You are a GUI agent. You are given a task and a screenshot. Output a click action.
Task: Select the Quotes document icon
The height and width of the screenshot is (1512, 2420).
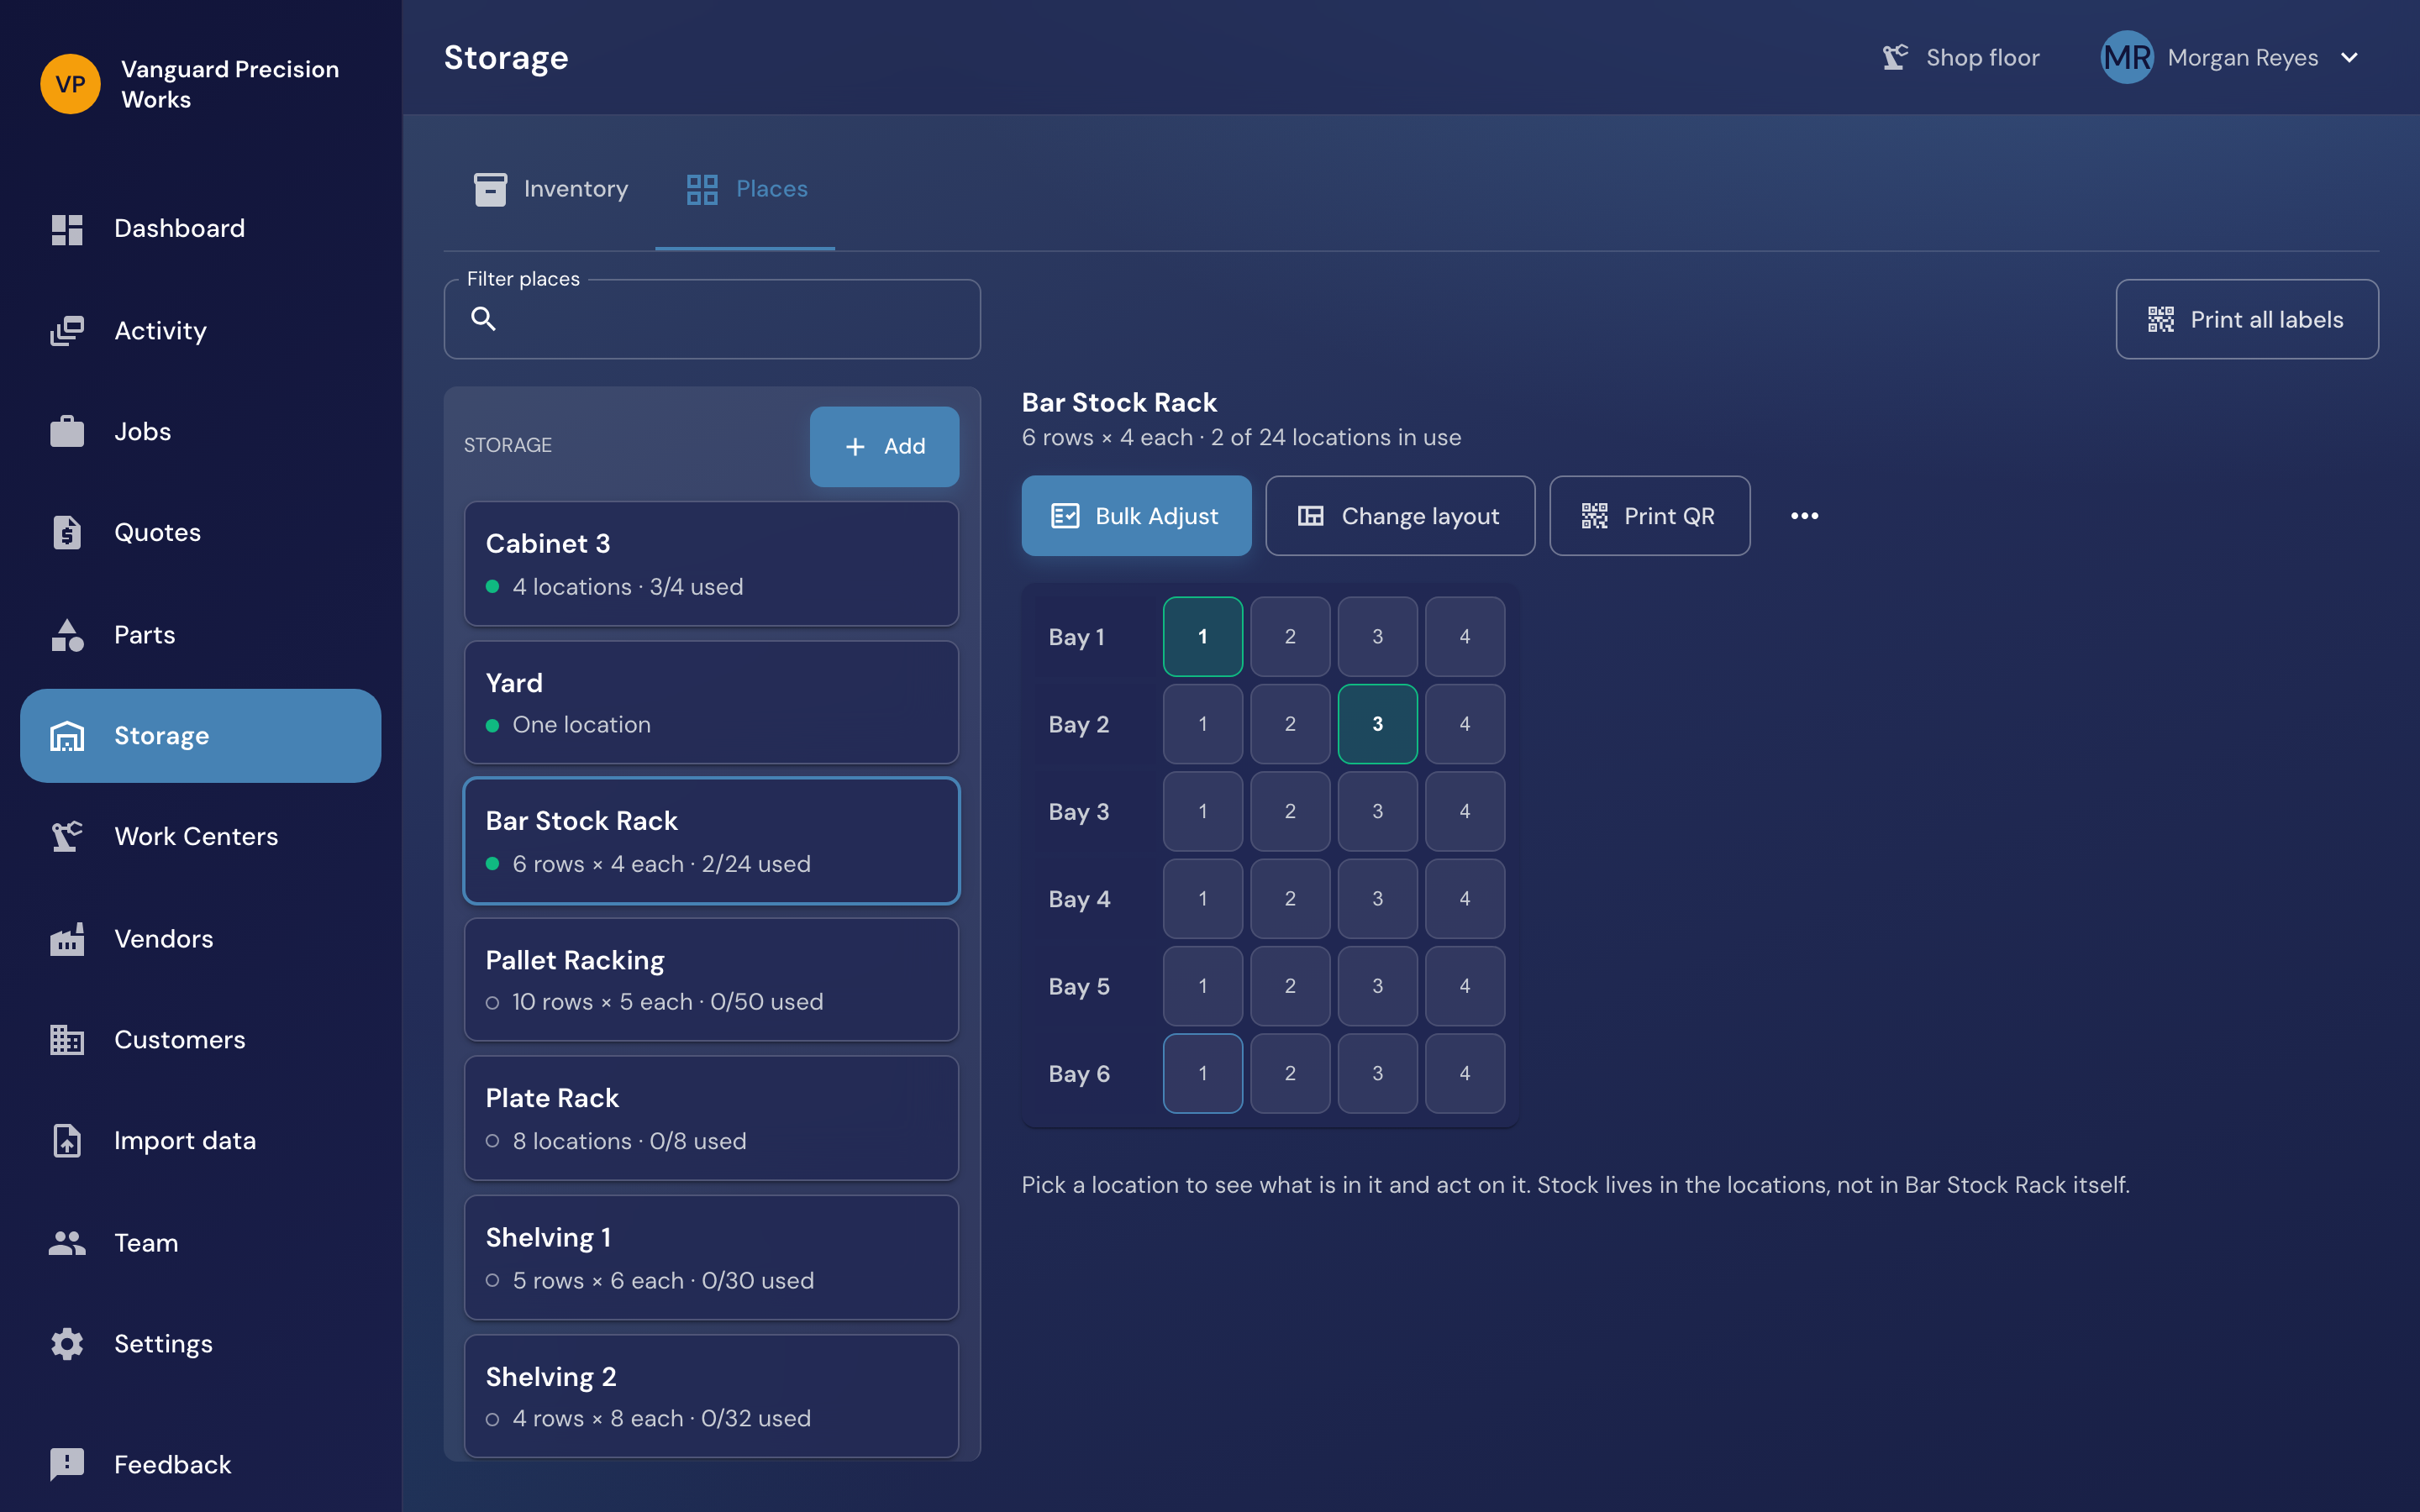[x=67, y=533]
